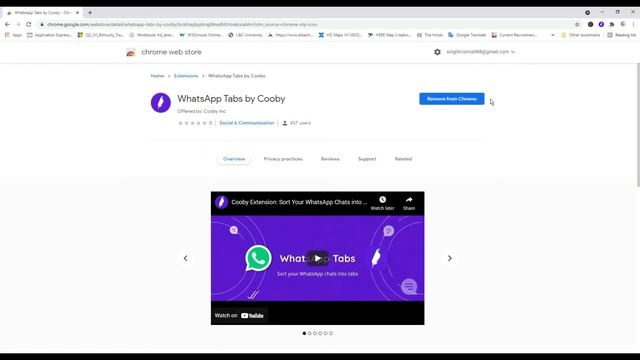Open the HERE Map Creator bookmark

pos(390,35)
